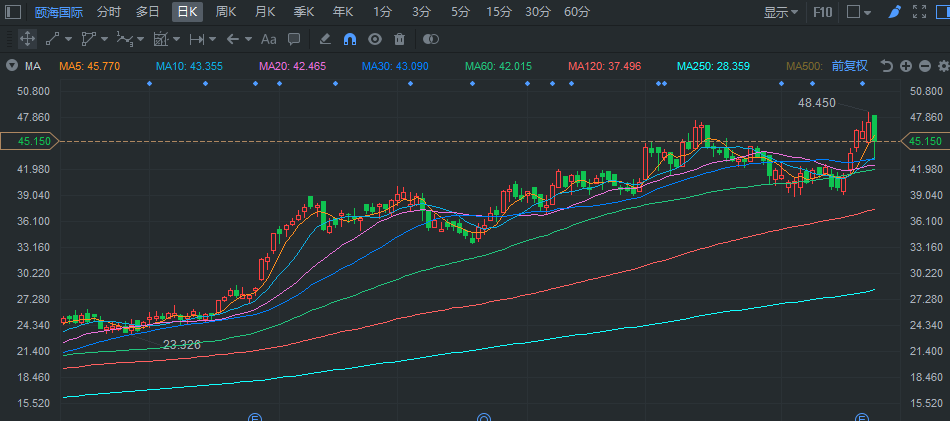Delete drawings with the trash icon
Viewport: 950px width, 421px height.
pyautogui.click(x=399, y=39)
